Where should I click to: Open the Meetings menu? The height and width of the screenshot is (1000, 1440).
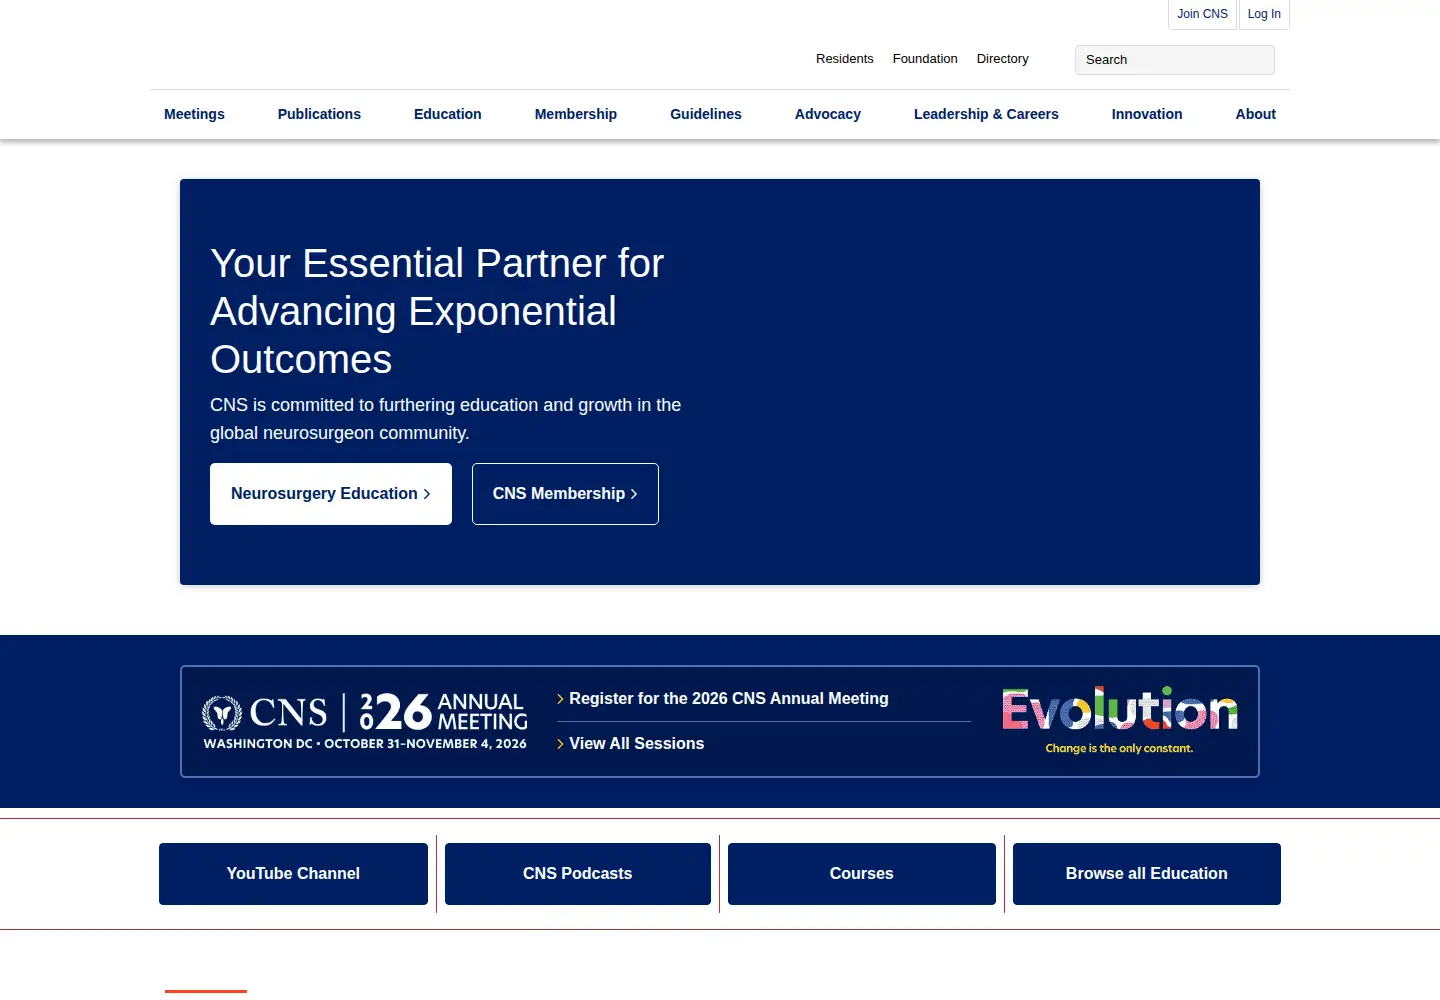pyautogui.click(x=194, y=114)
